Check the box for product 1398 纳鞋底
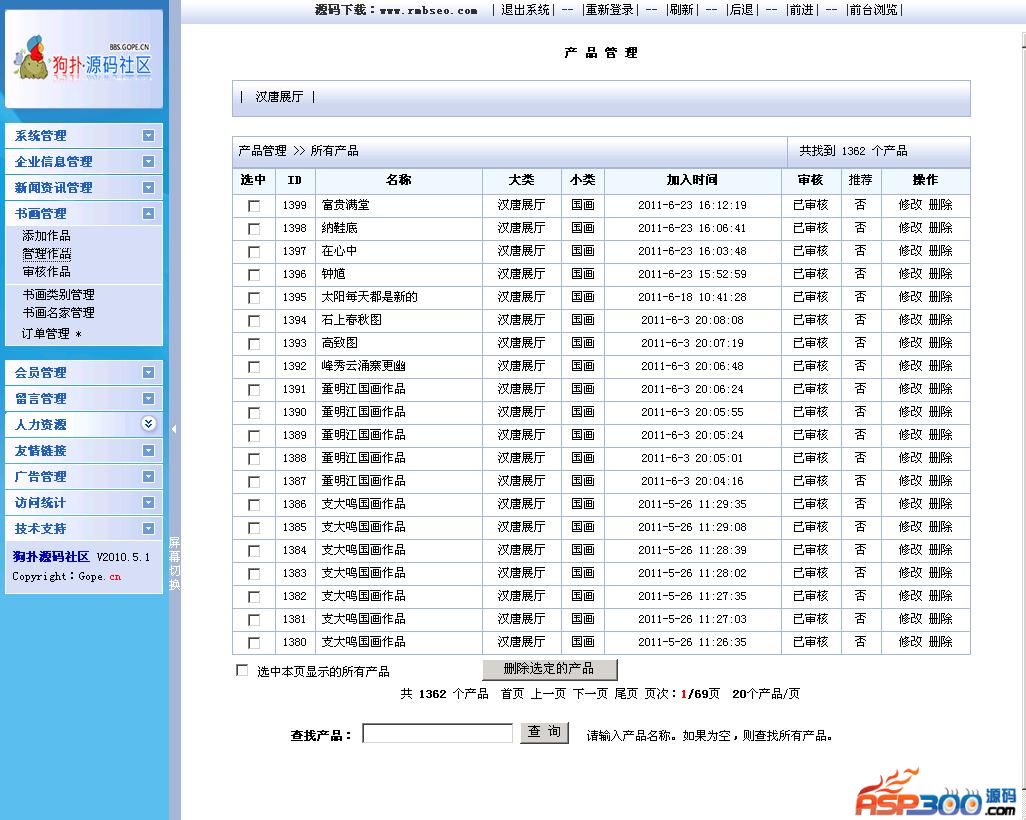1026x820 pixels. click(254, 229)
